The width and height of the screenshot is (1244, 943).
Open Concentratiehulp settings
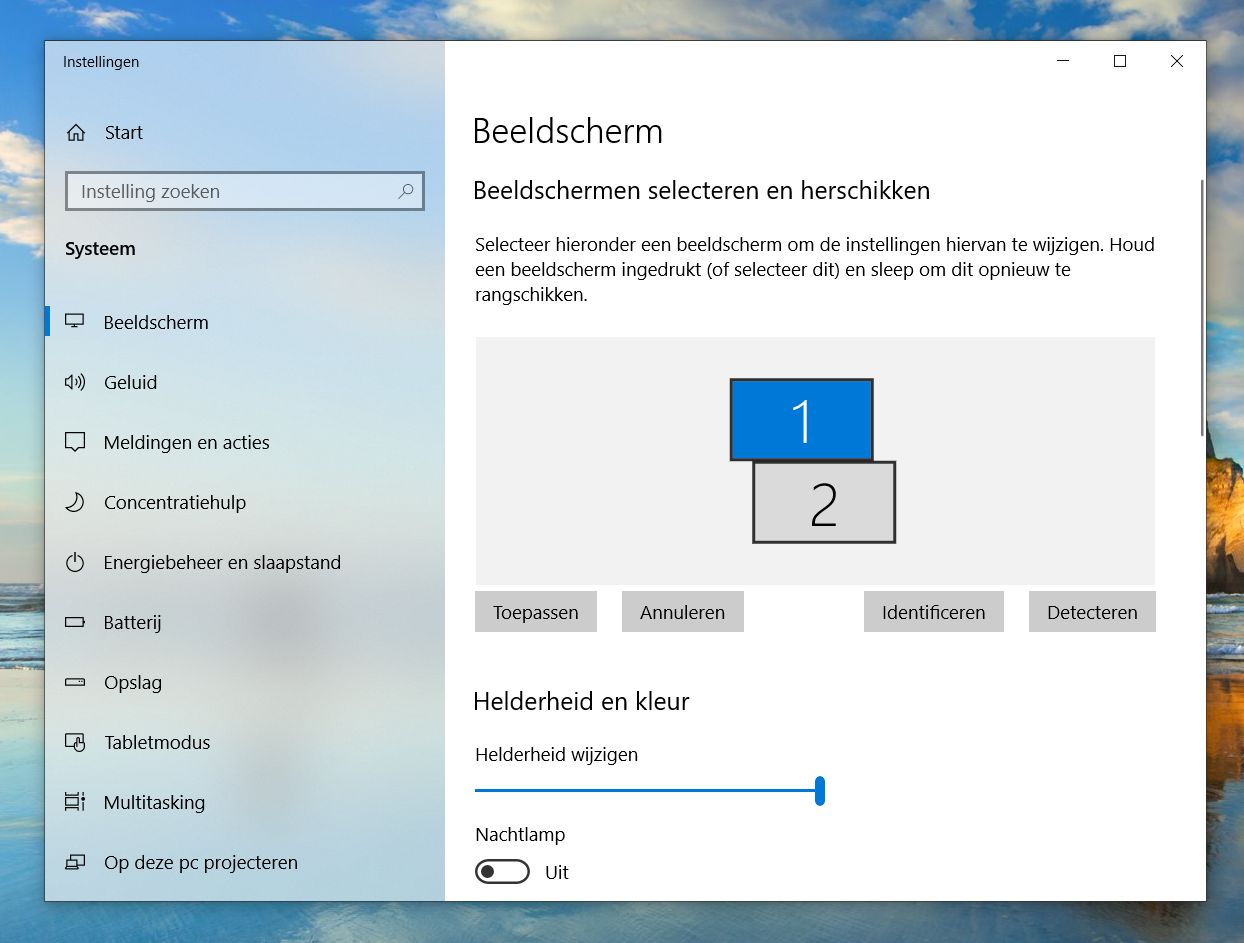click(x=75, y=502)
